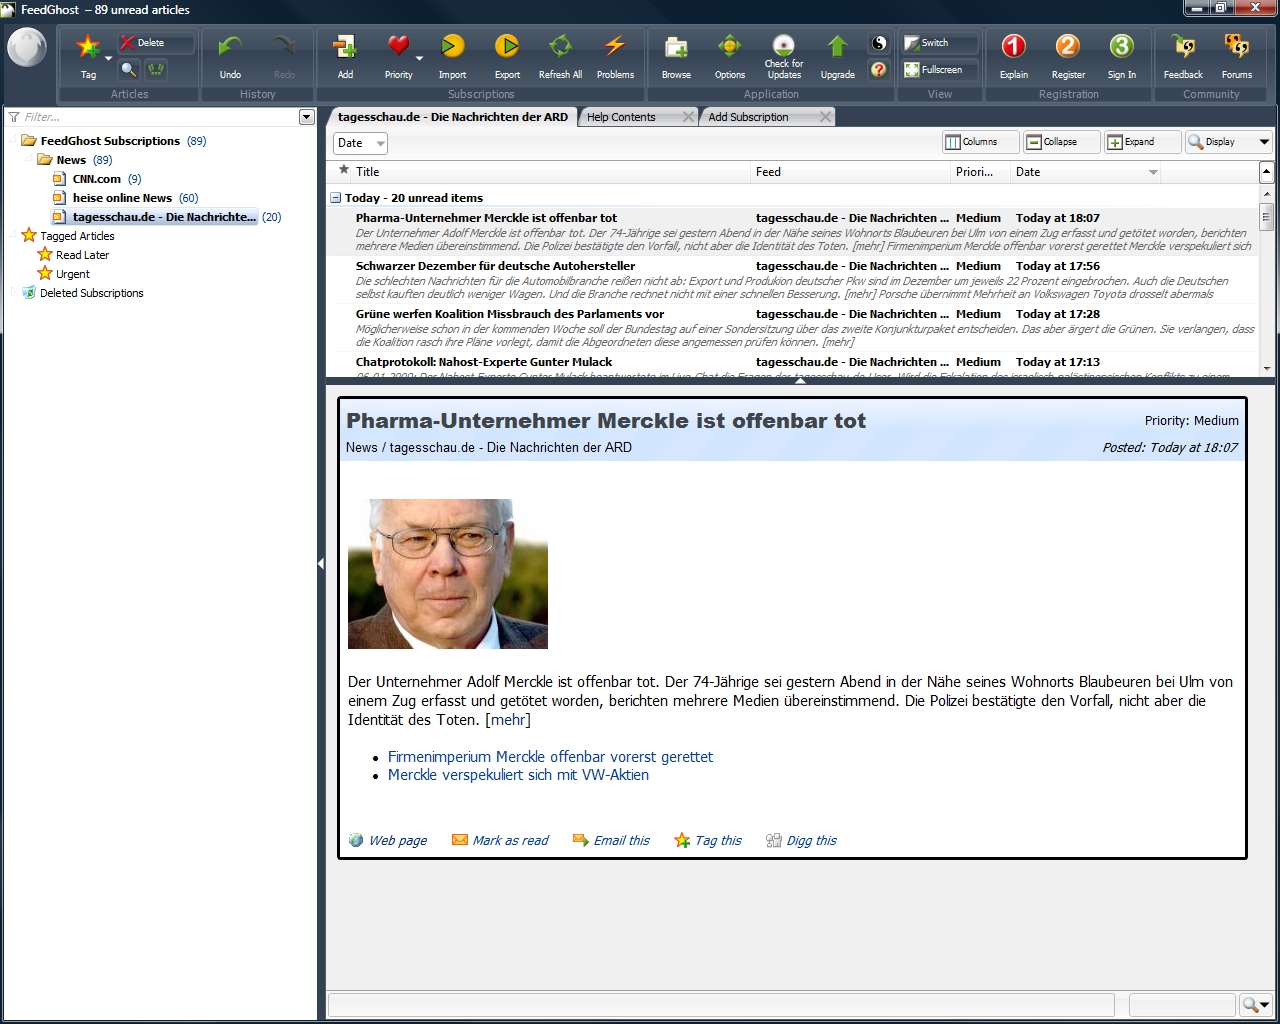
Task: Select heise online News feed
Action: coord(122,198)
